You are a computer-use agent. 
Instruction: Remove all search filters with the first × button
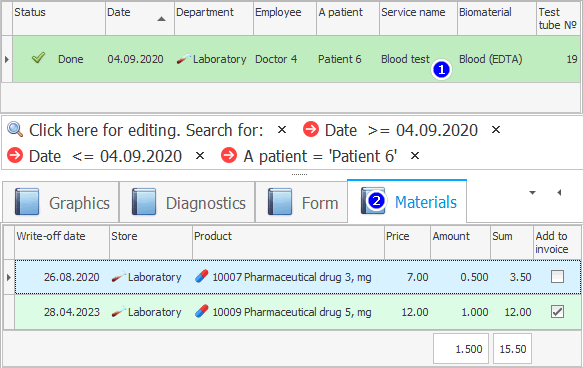[282, 130]
